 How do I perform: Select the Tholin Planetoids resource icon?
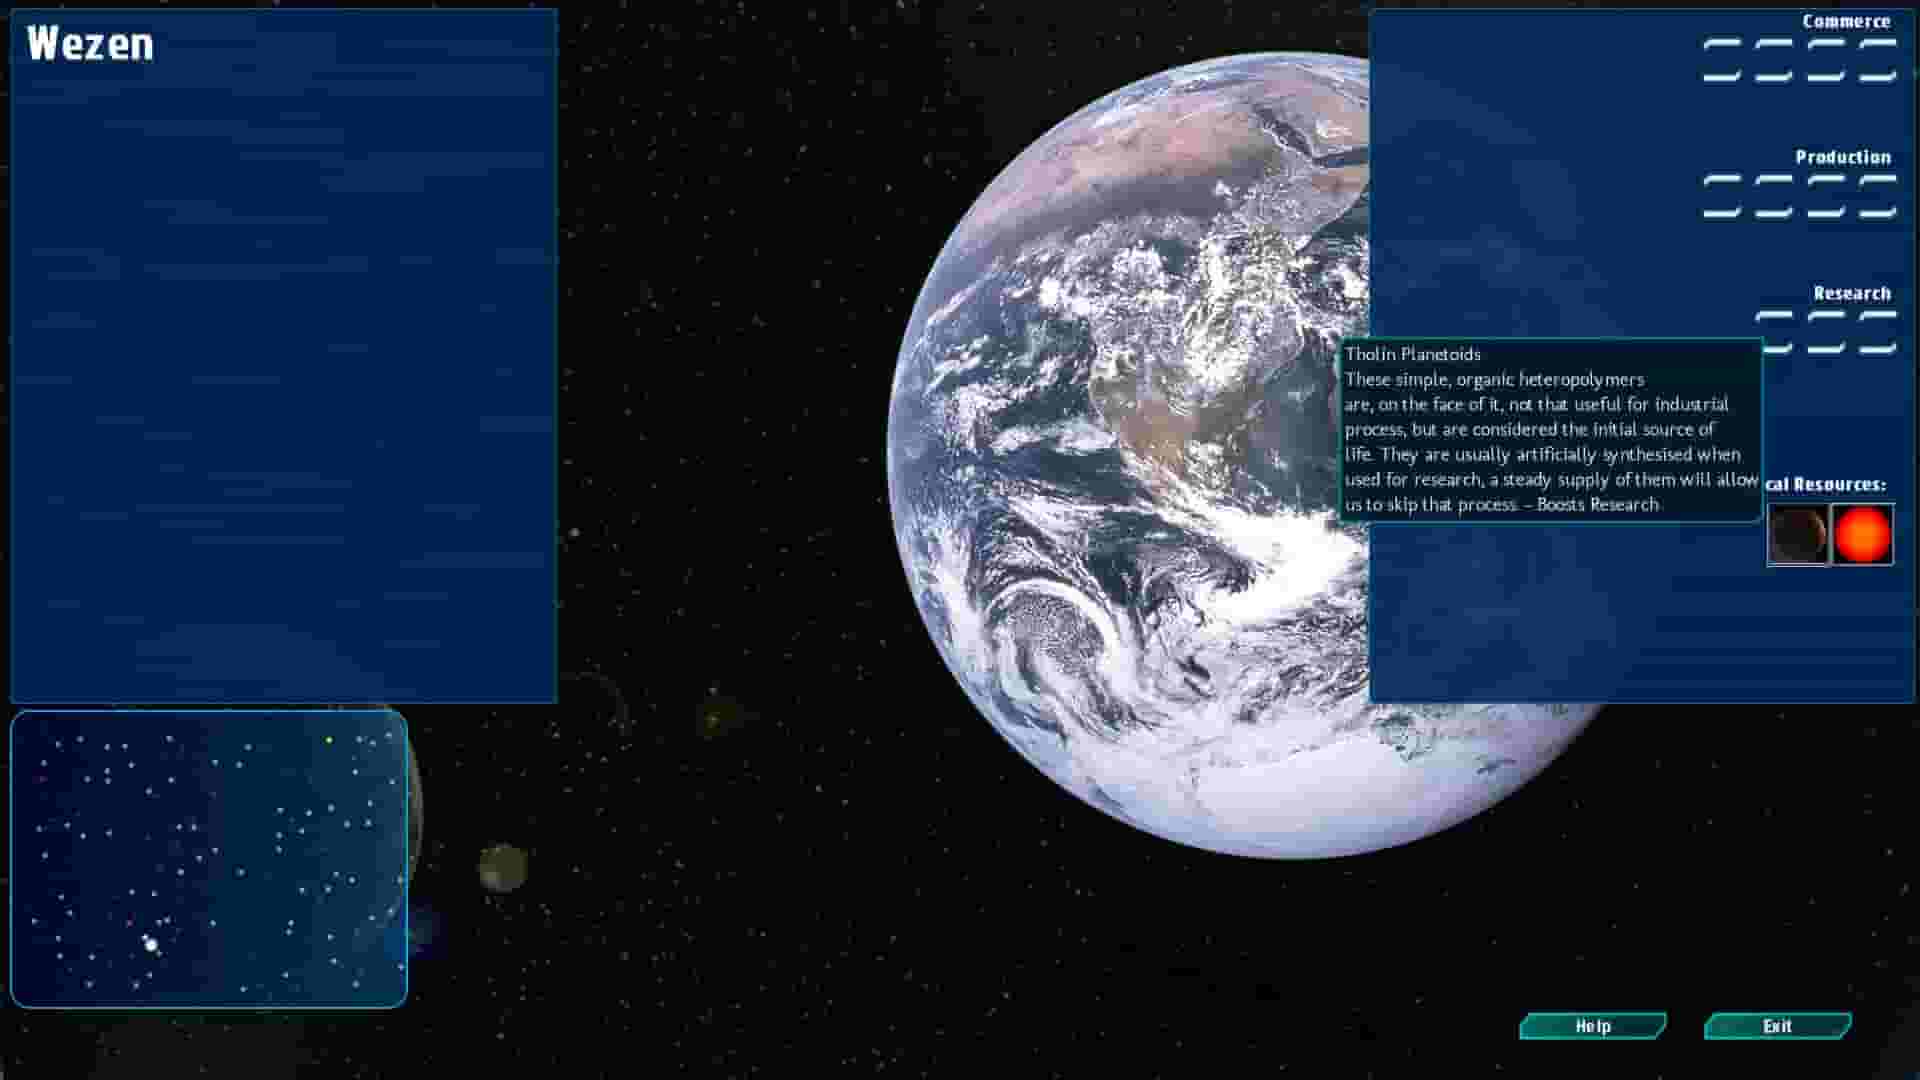[x=1797, y=533]
